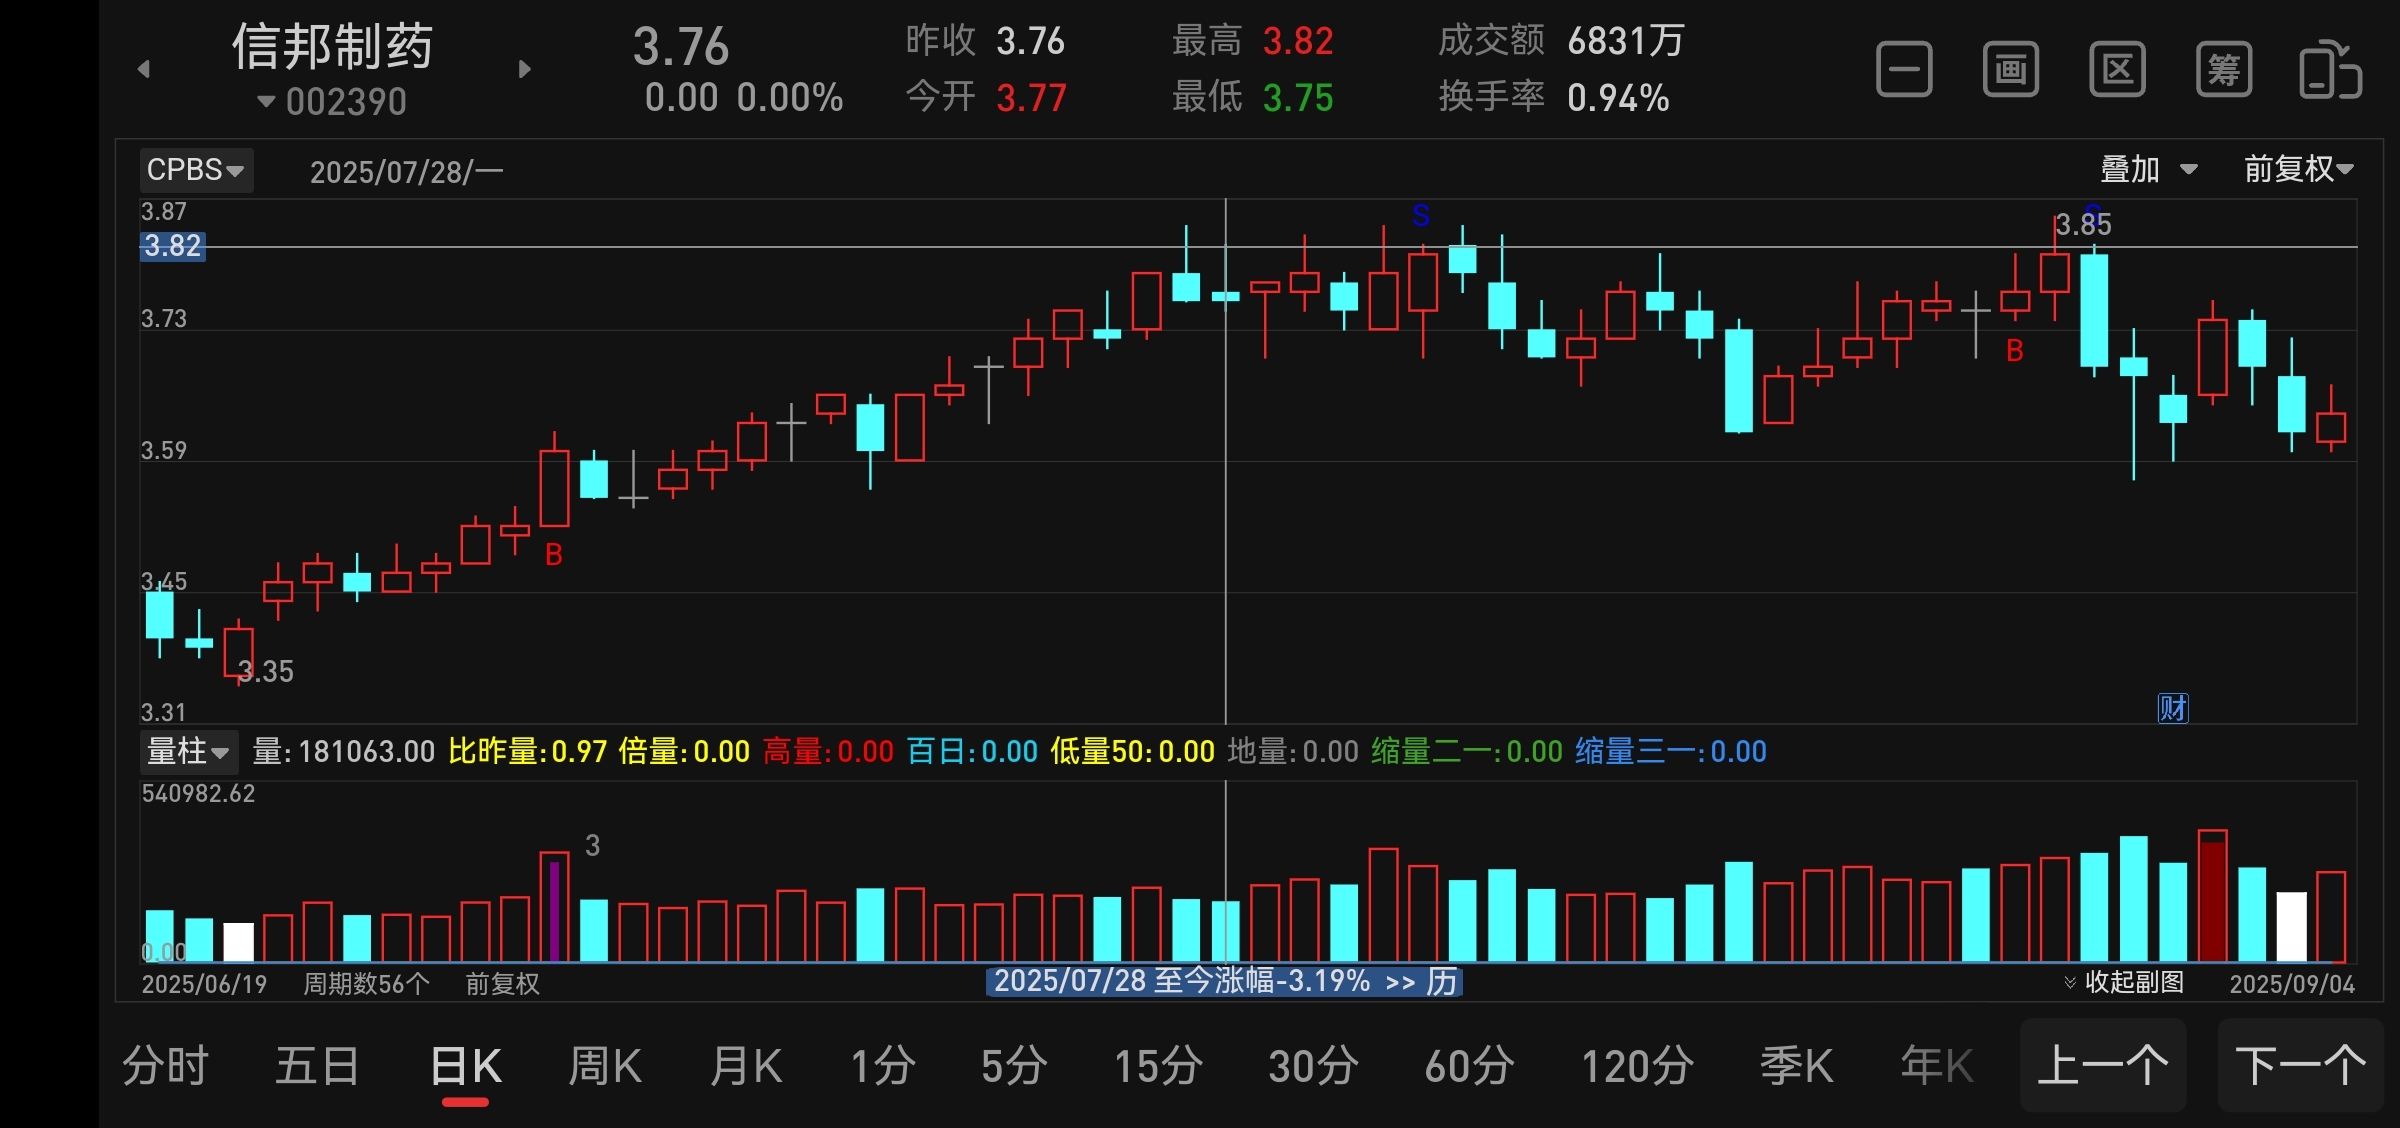The height and width of the screenshot is (1128, 2400).
Task: Switch to the 分时 tab
Action: tap(165, 1066)
